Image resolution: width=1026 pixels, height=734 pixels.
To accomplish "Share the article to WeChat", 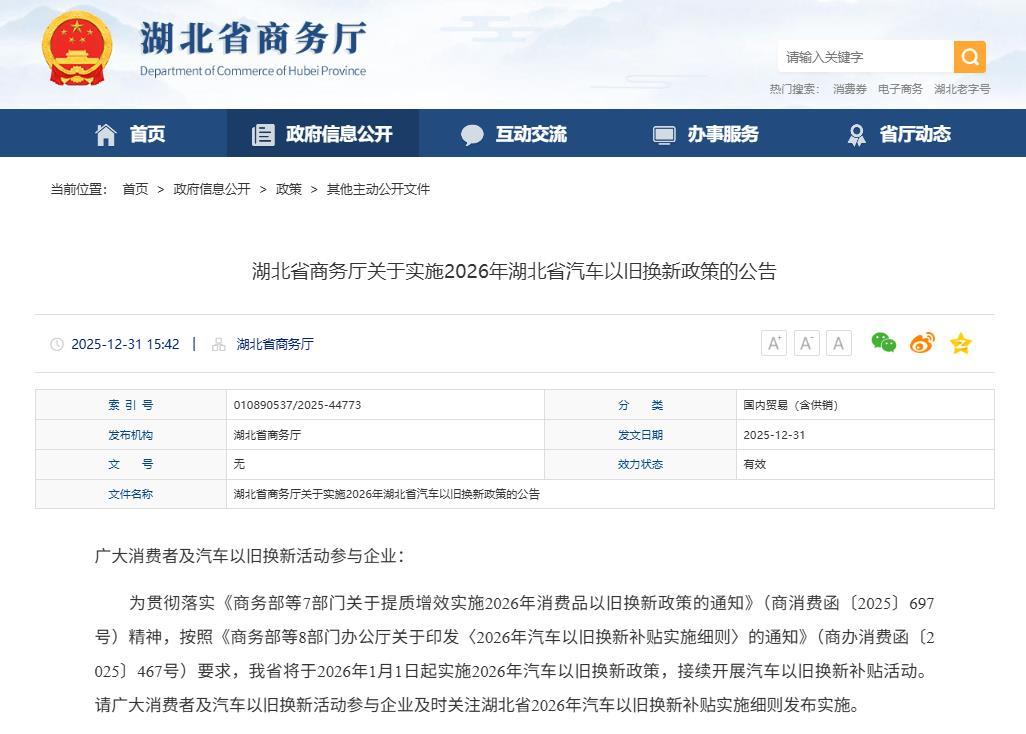I will click(x=884, y=343).
